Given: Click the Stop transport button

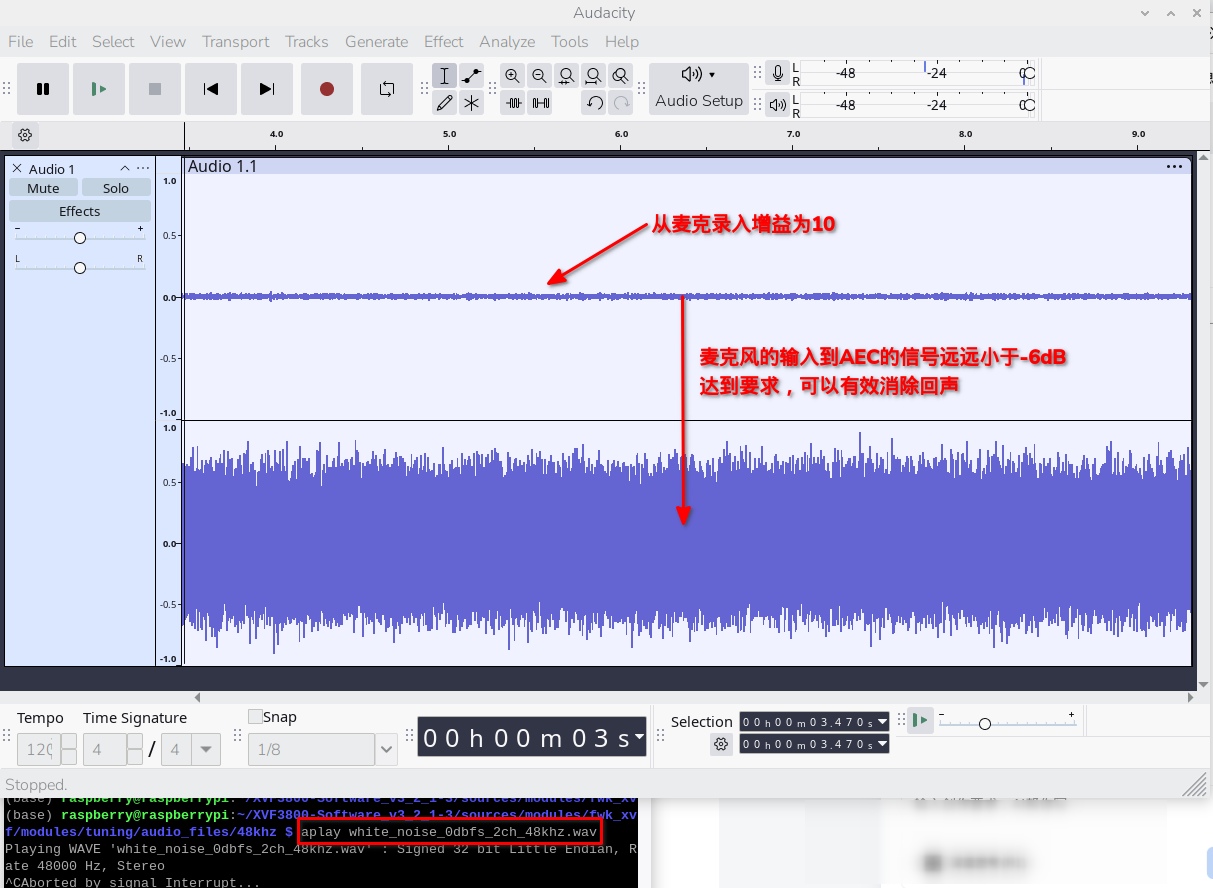Looking at the screenshot, I should [155, 89].
